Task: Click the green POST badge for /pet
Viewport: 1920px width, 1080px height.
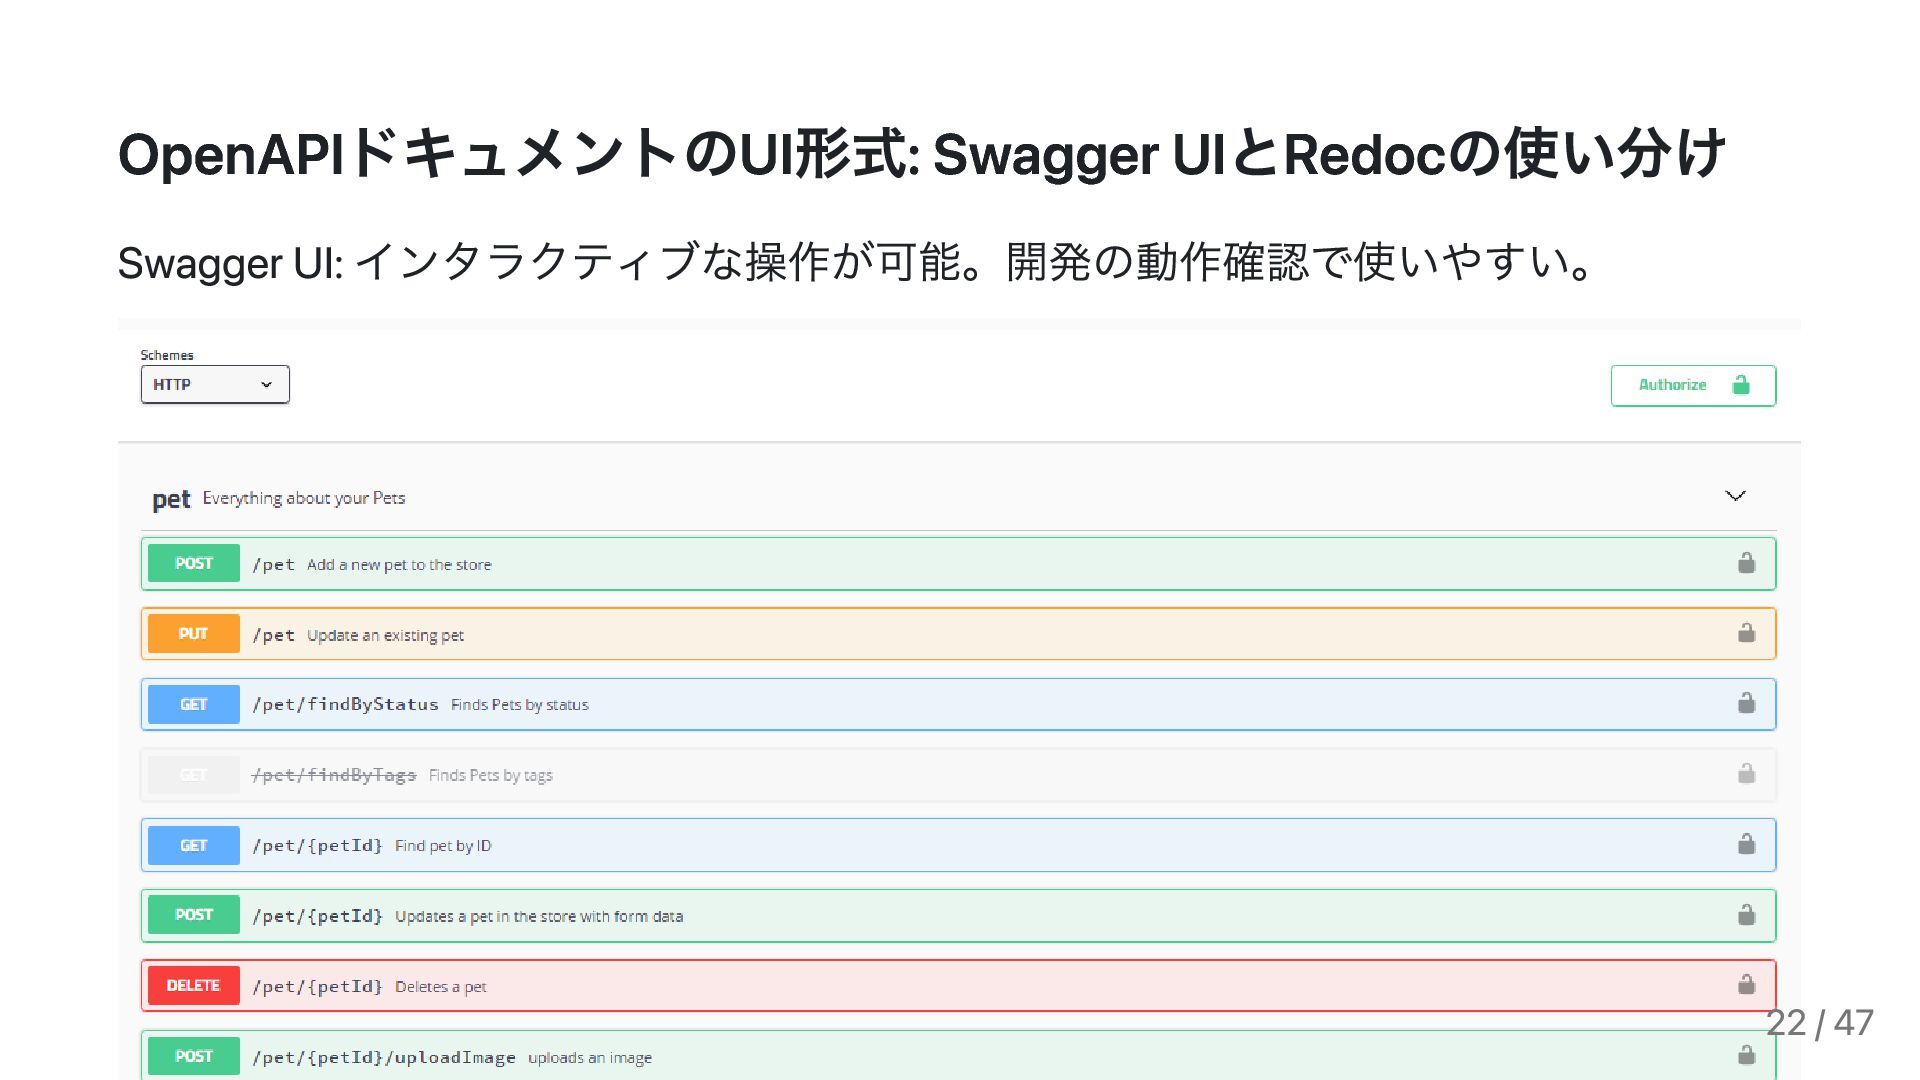Action: (x=194, y=564)
